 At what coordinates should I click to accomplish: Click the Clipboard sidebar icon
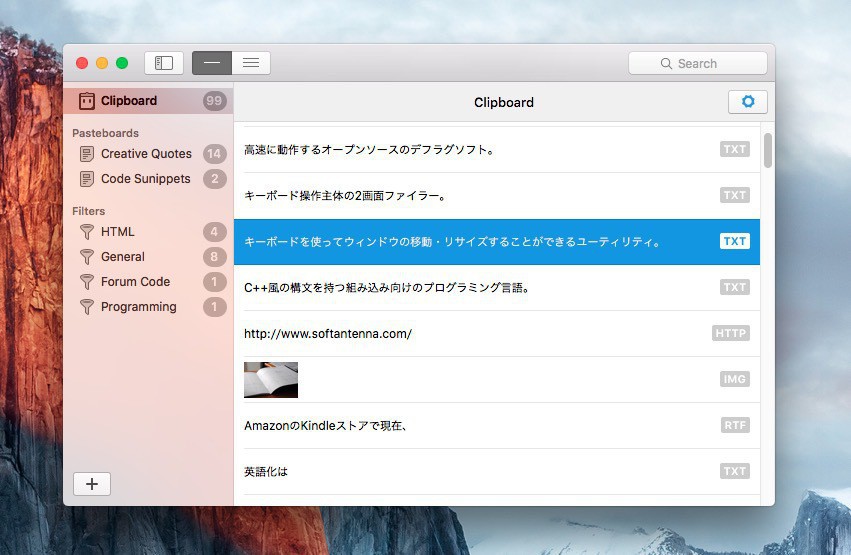pos(86,101)
